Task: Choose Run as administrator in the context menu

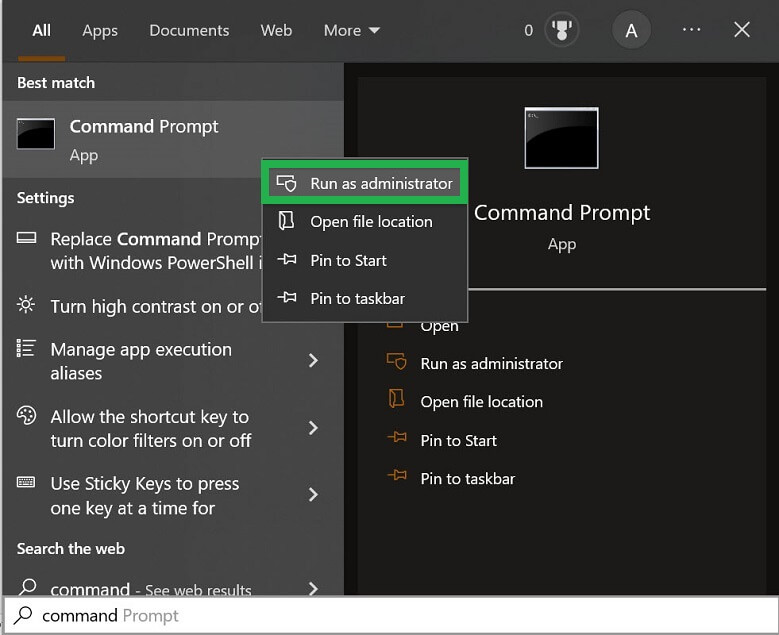Action: click(x=365, y=183)
